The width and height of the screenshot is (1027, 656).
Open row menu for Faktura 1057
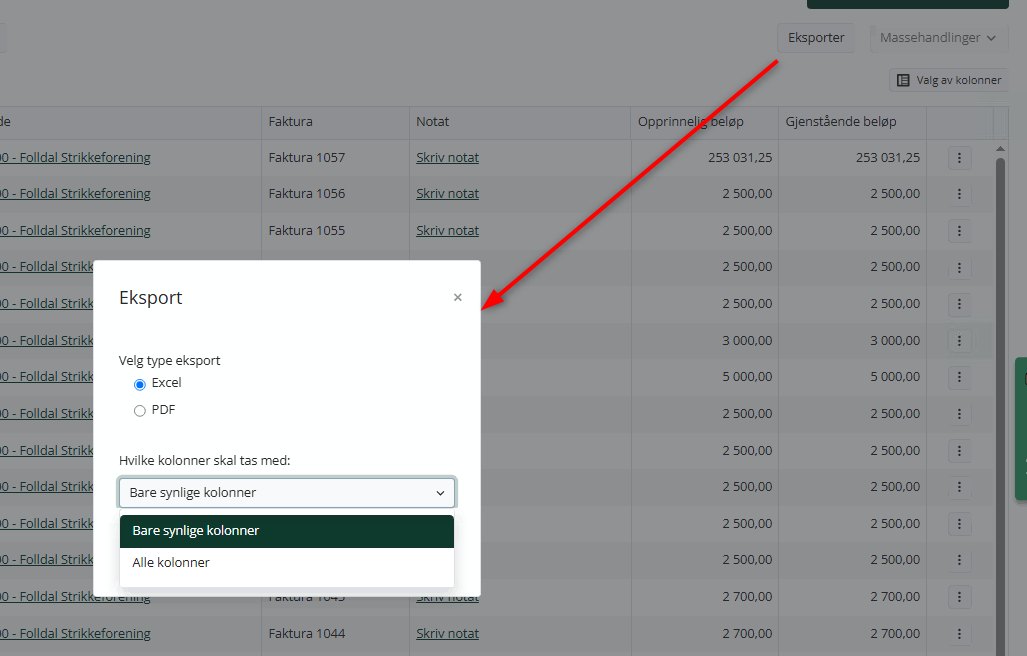pyautogui.click(x=960, y=158)
